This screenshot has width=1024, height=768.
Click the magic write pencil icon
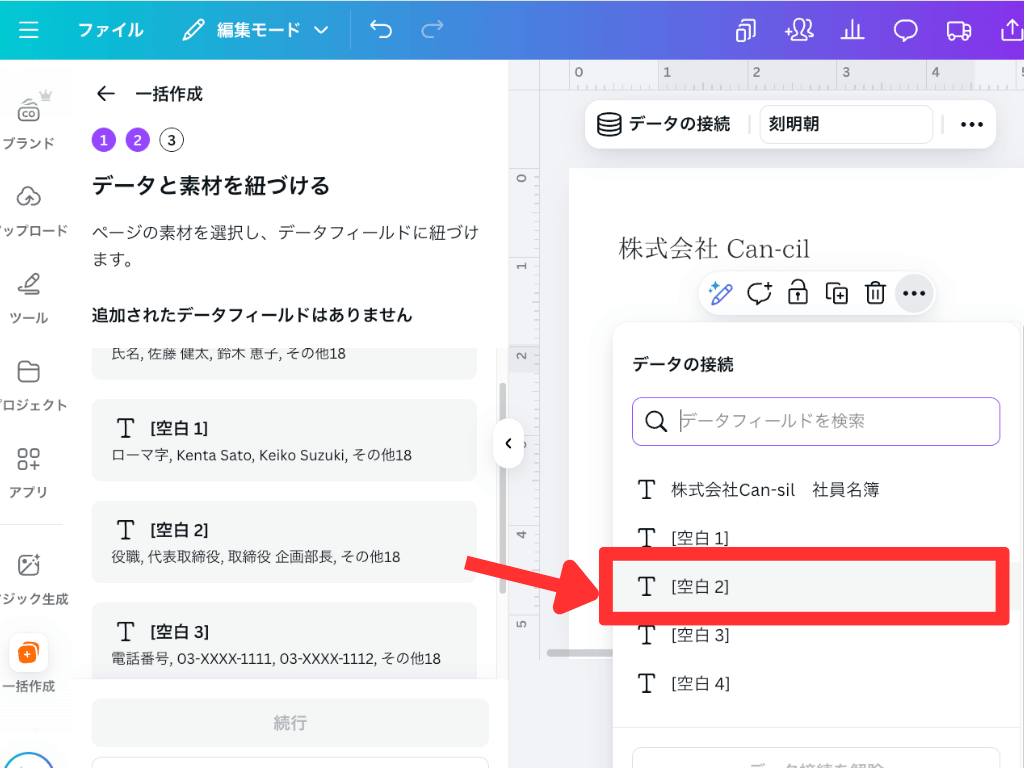720,293
